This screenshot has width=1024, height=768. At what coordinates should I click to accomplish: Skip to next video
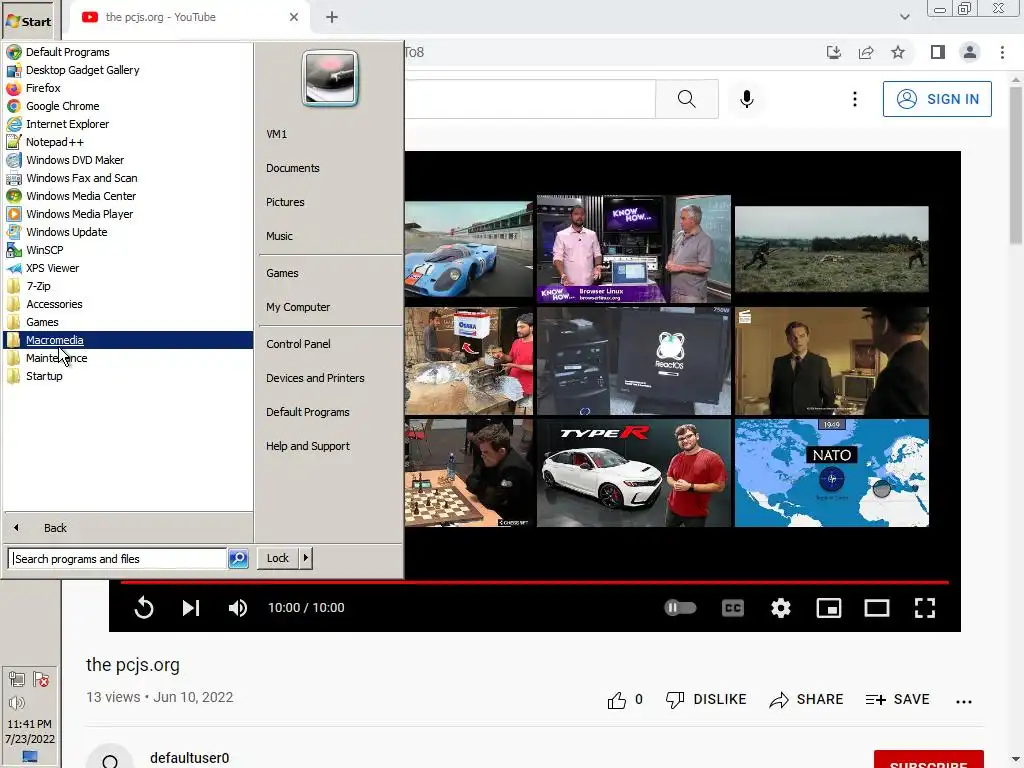(191, 608)
